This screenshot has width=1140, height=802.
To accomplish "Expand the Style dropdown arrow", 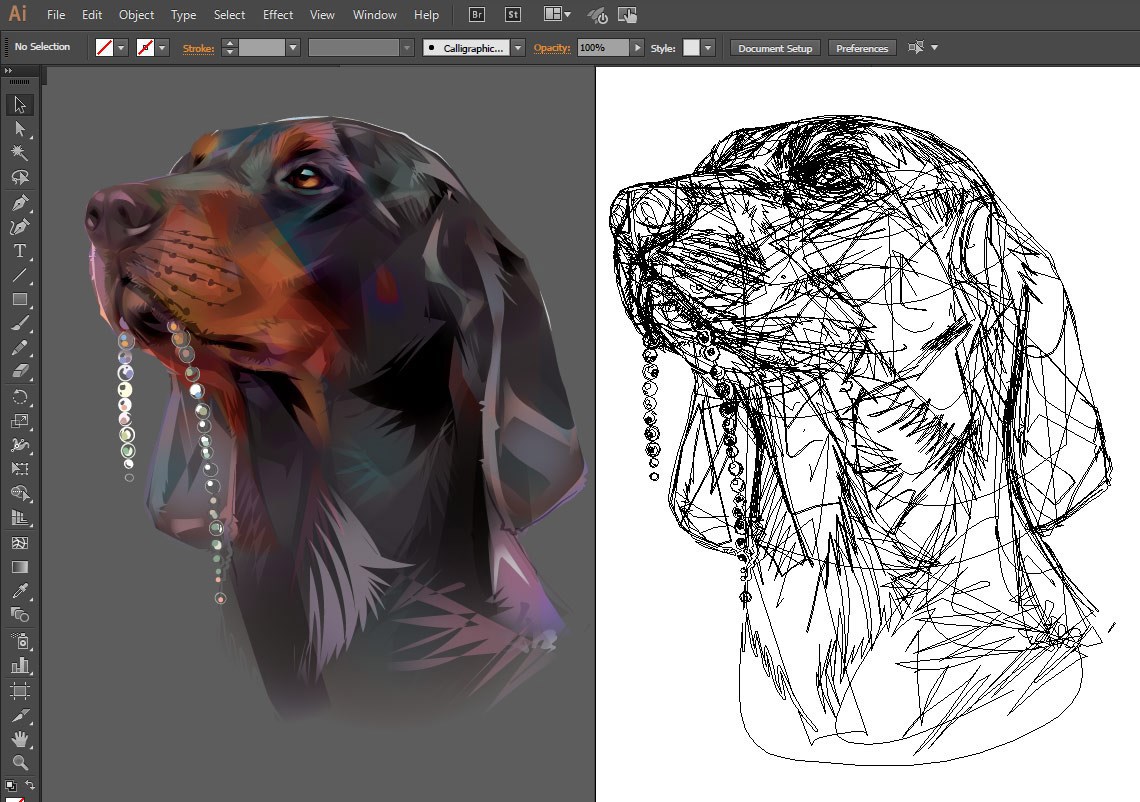I will coord(707,48).
